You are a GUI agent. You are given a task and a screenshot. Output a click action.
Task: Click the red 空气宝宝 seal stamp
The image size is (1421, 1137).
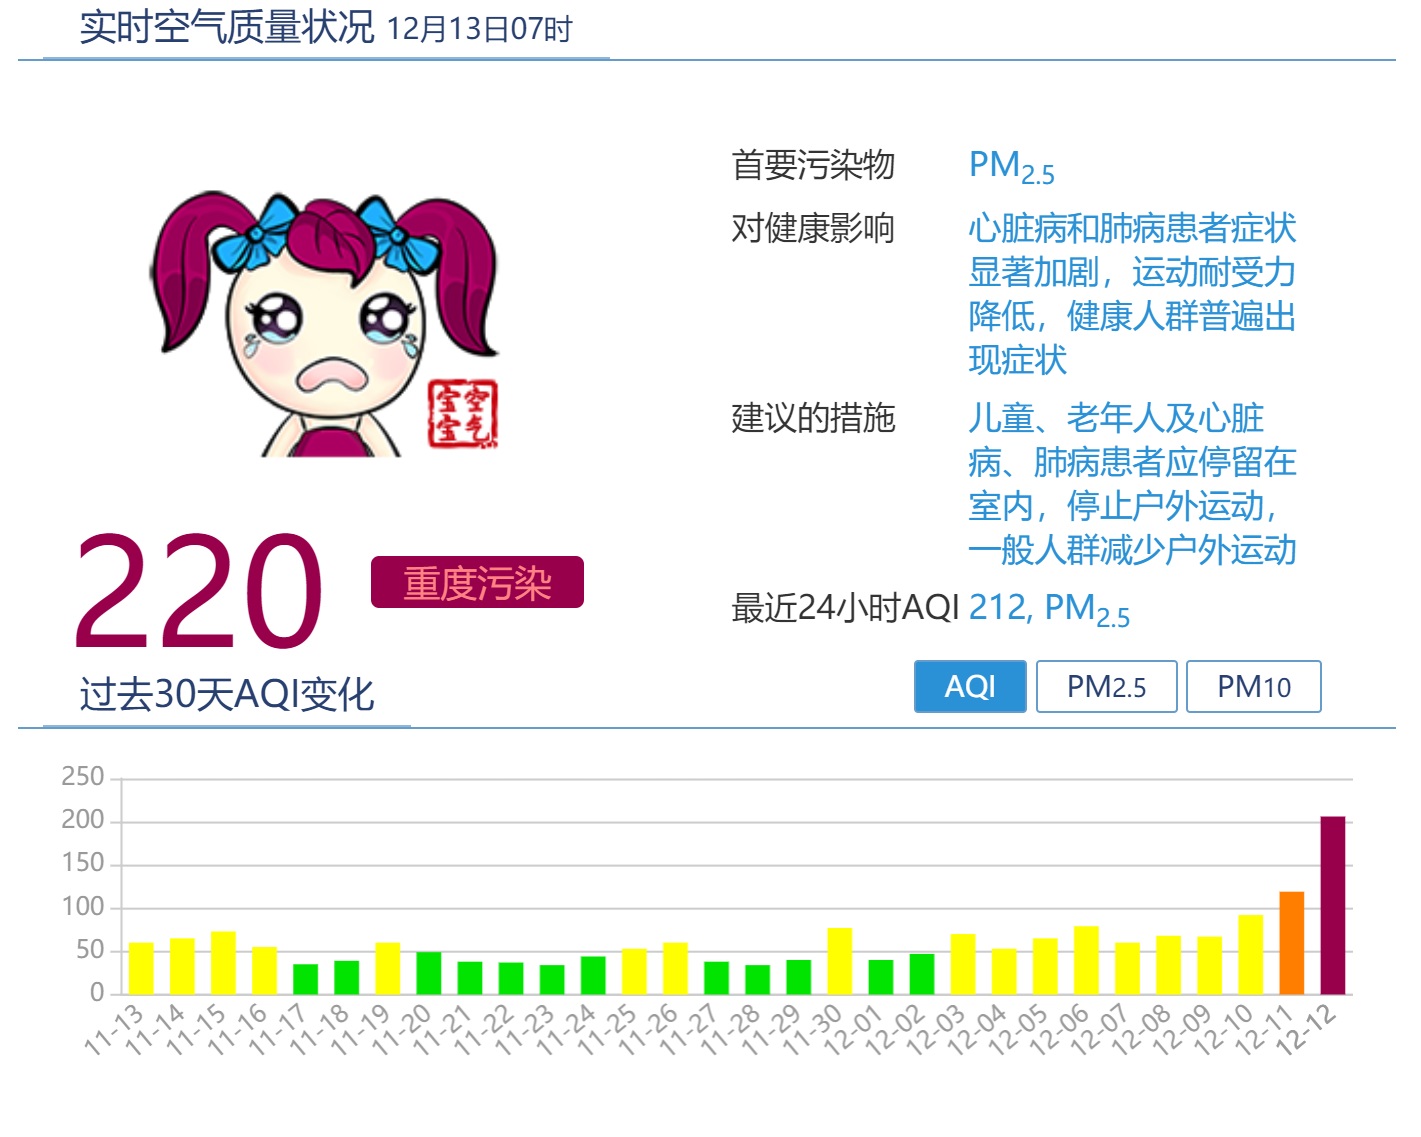pyautogui.click(x=462, y=414)
